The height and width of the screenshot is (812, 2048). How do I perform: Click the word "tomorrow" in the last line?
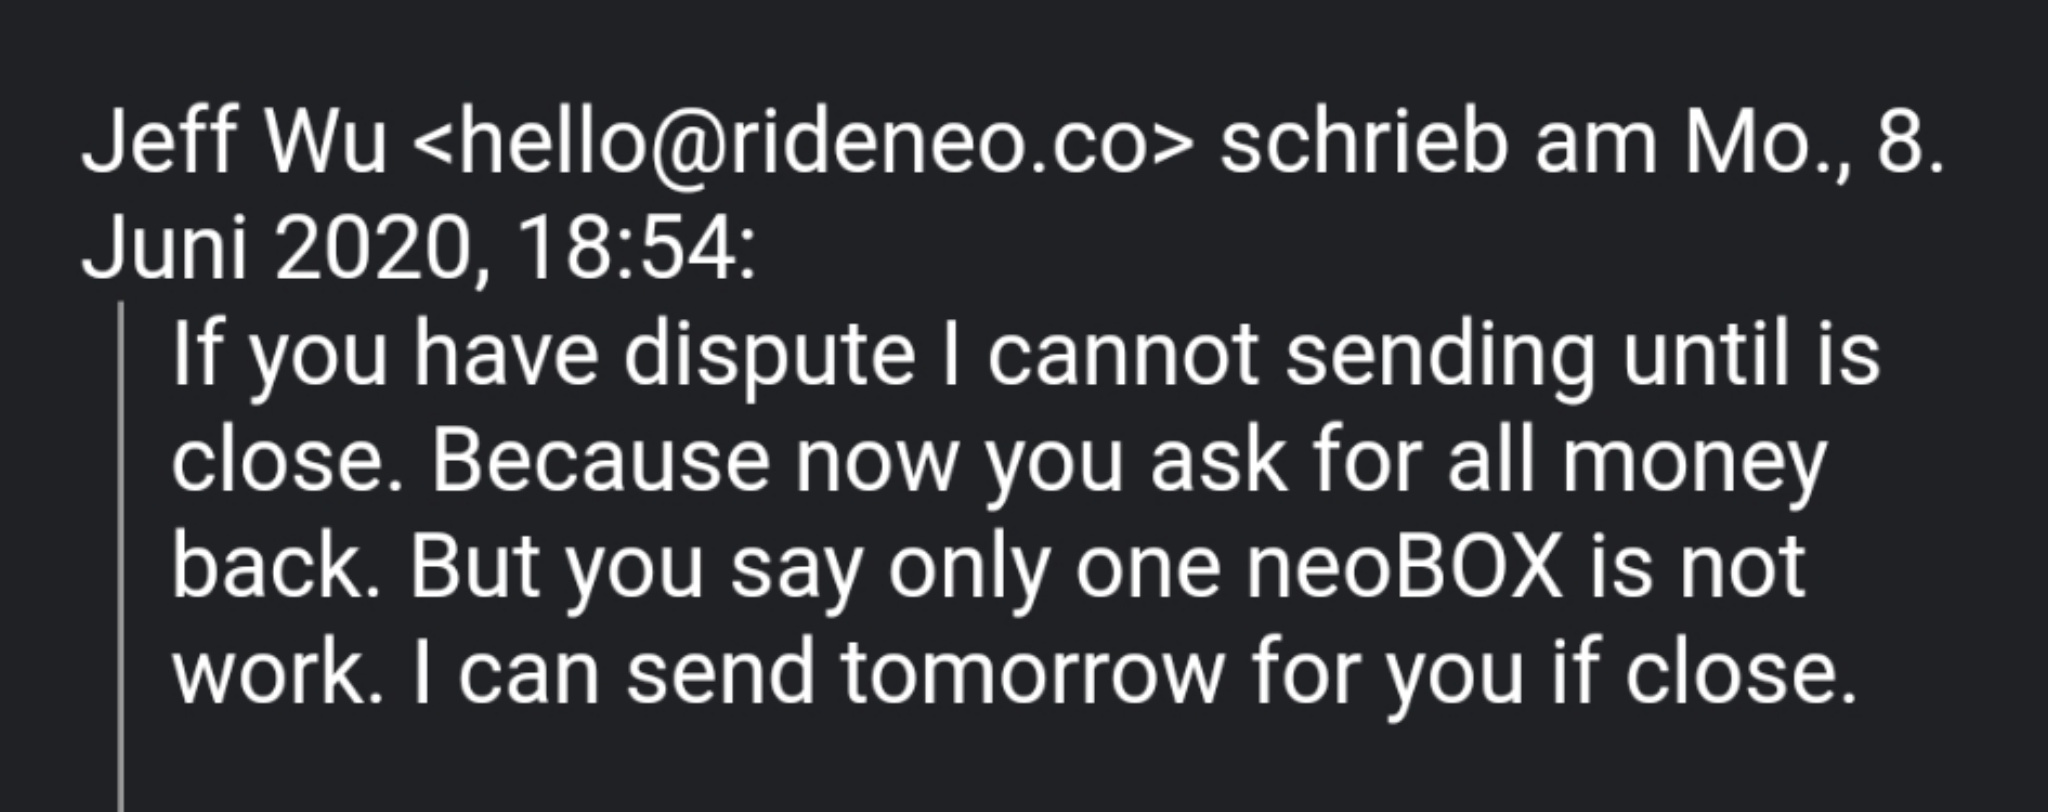pyautogui.click(x=1031, y=673)
